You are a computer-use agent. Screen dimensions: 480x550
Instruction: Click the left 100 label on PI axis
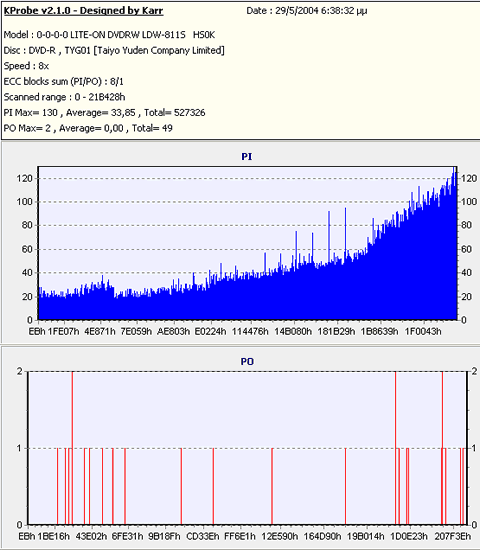(x=24, y=202)
